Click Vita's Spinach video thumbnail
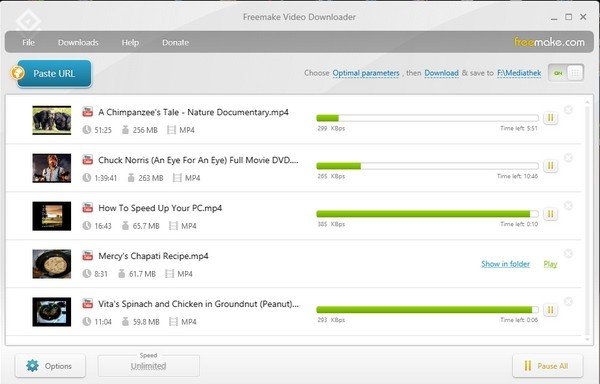This screenshot has width=600, height=384. pos(52,312)
